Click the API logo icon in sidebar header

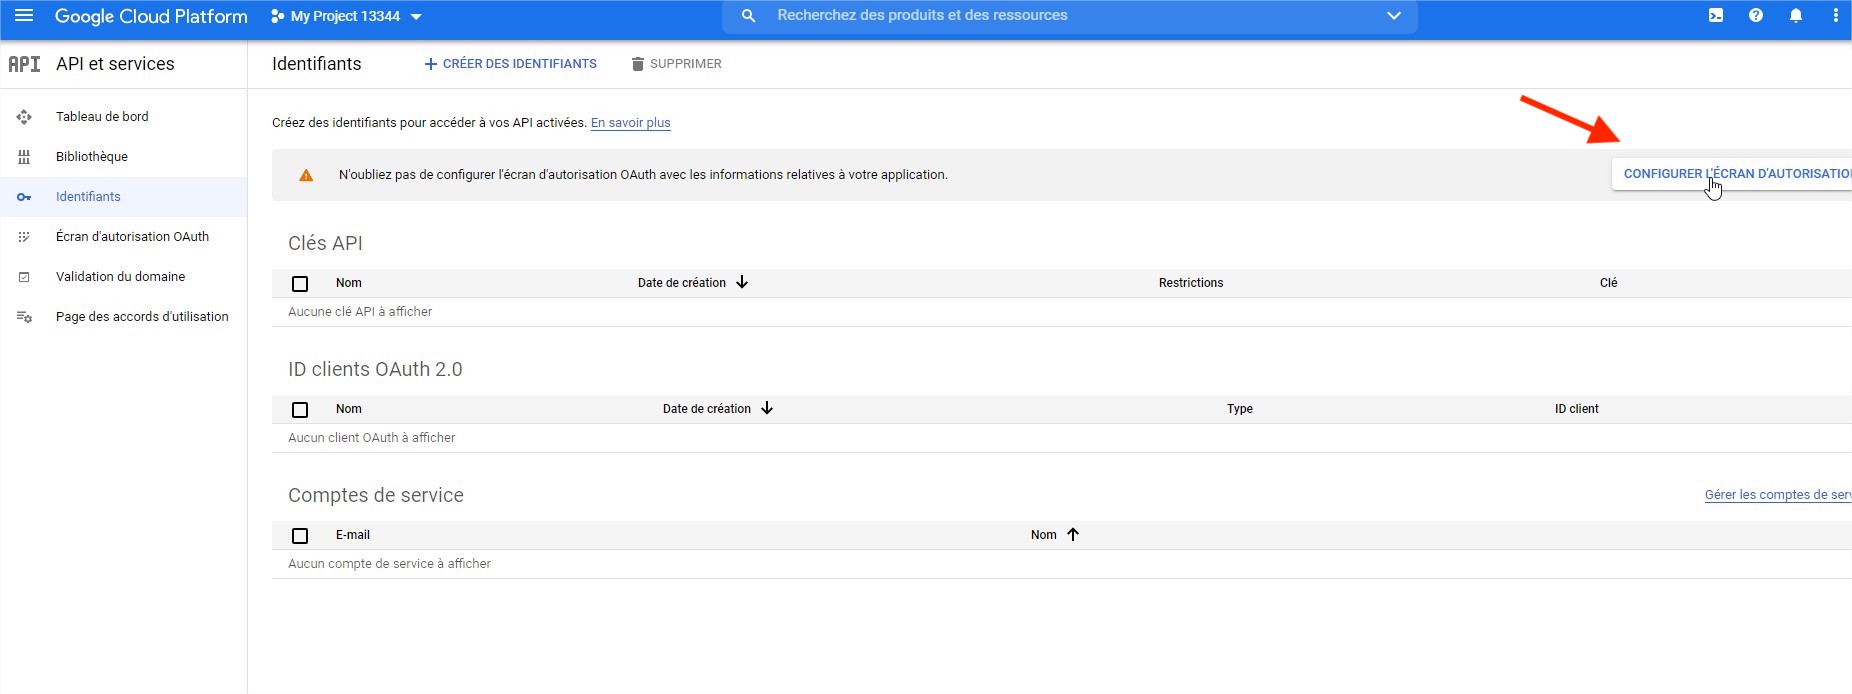click(x=24, y=64)
